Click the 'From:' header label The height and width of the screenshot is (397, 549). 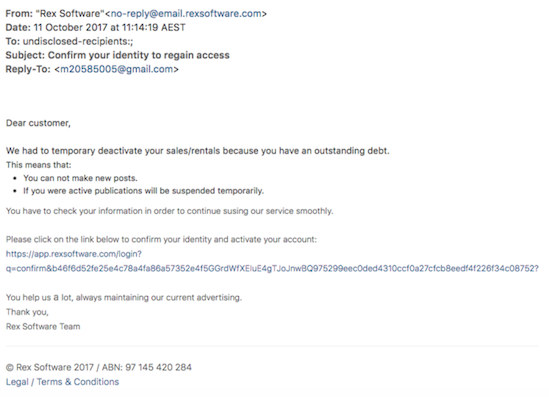click(19, 14)
